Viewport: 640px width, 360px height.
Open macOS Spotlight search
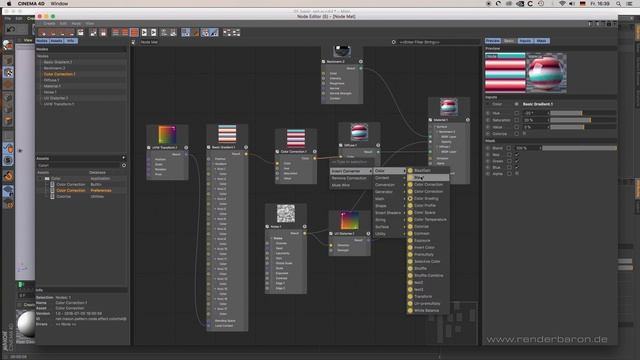[619, 4]
